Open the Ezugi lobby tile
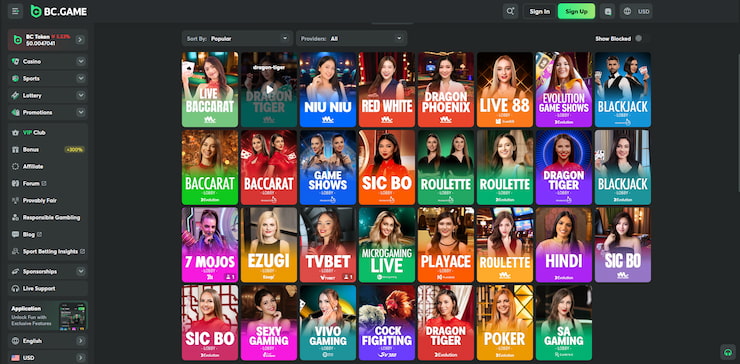 (x=269, y=245)
